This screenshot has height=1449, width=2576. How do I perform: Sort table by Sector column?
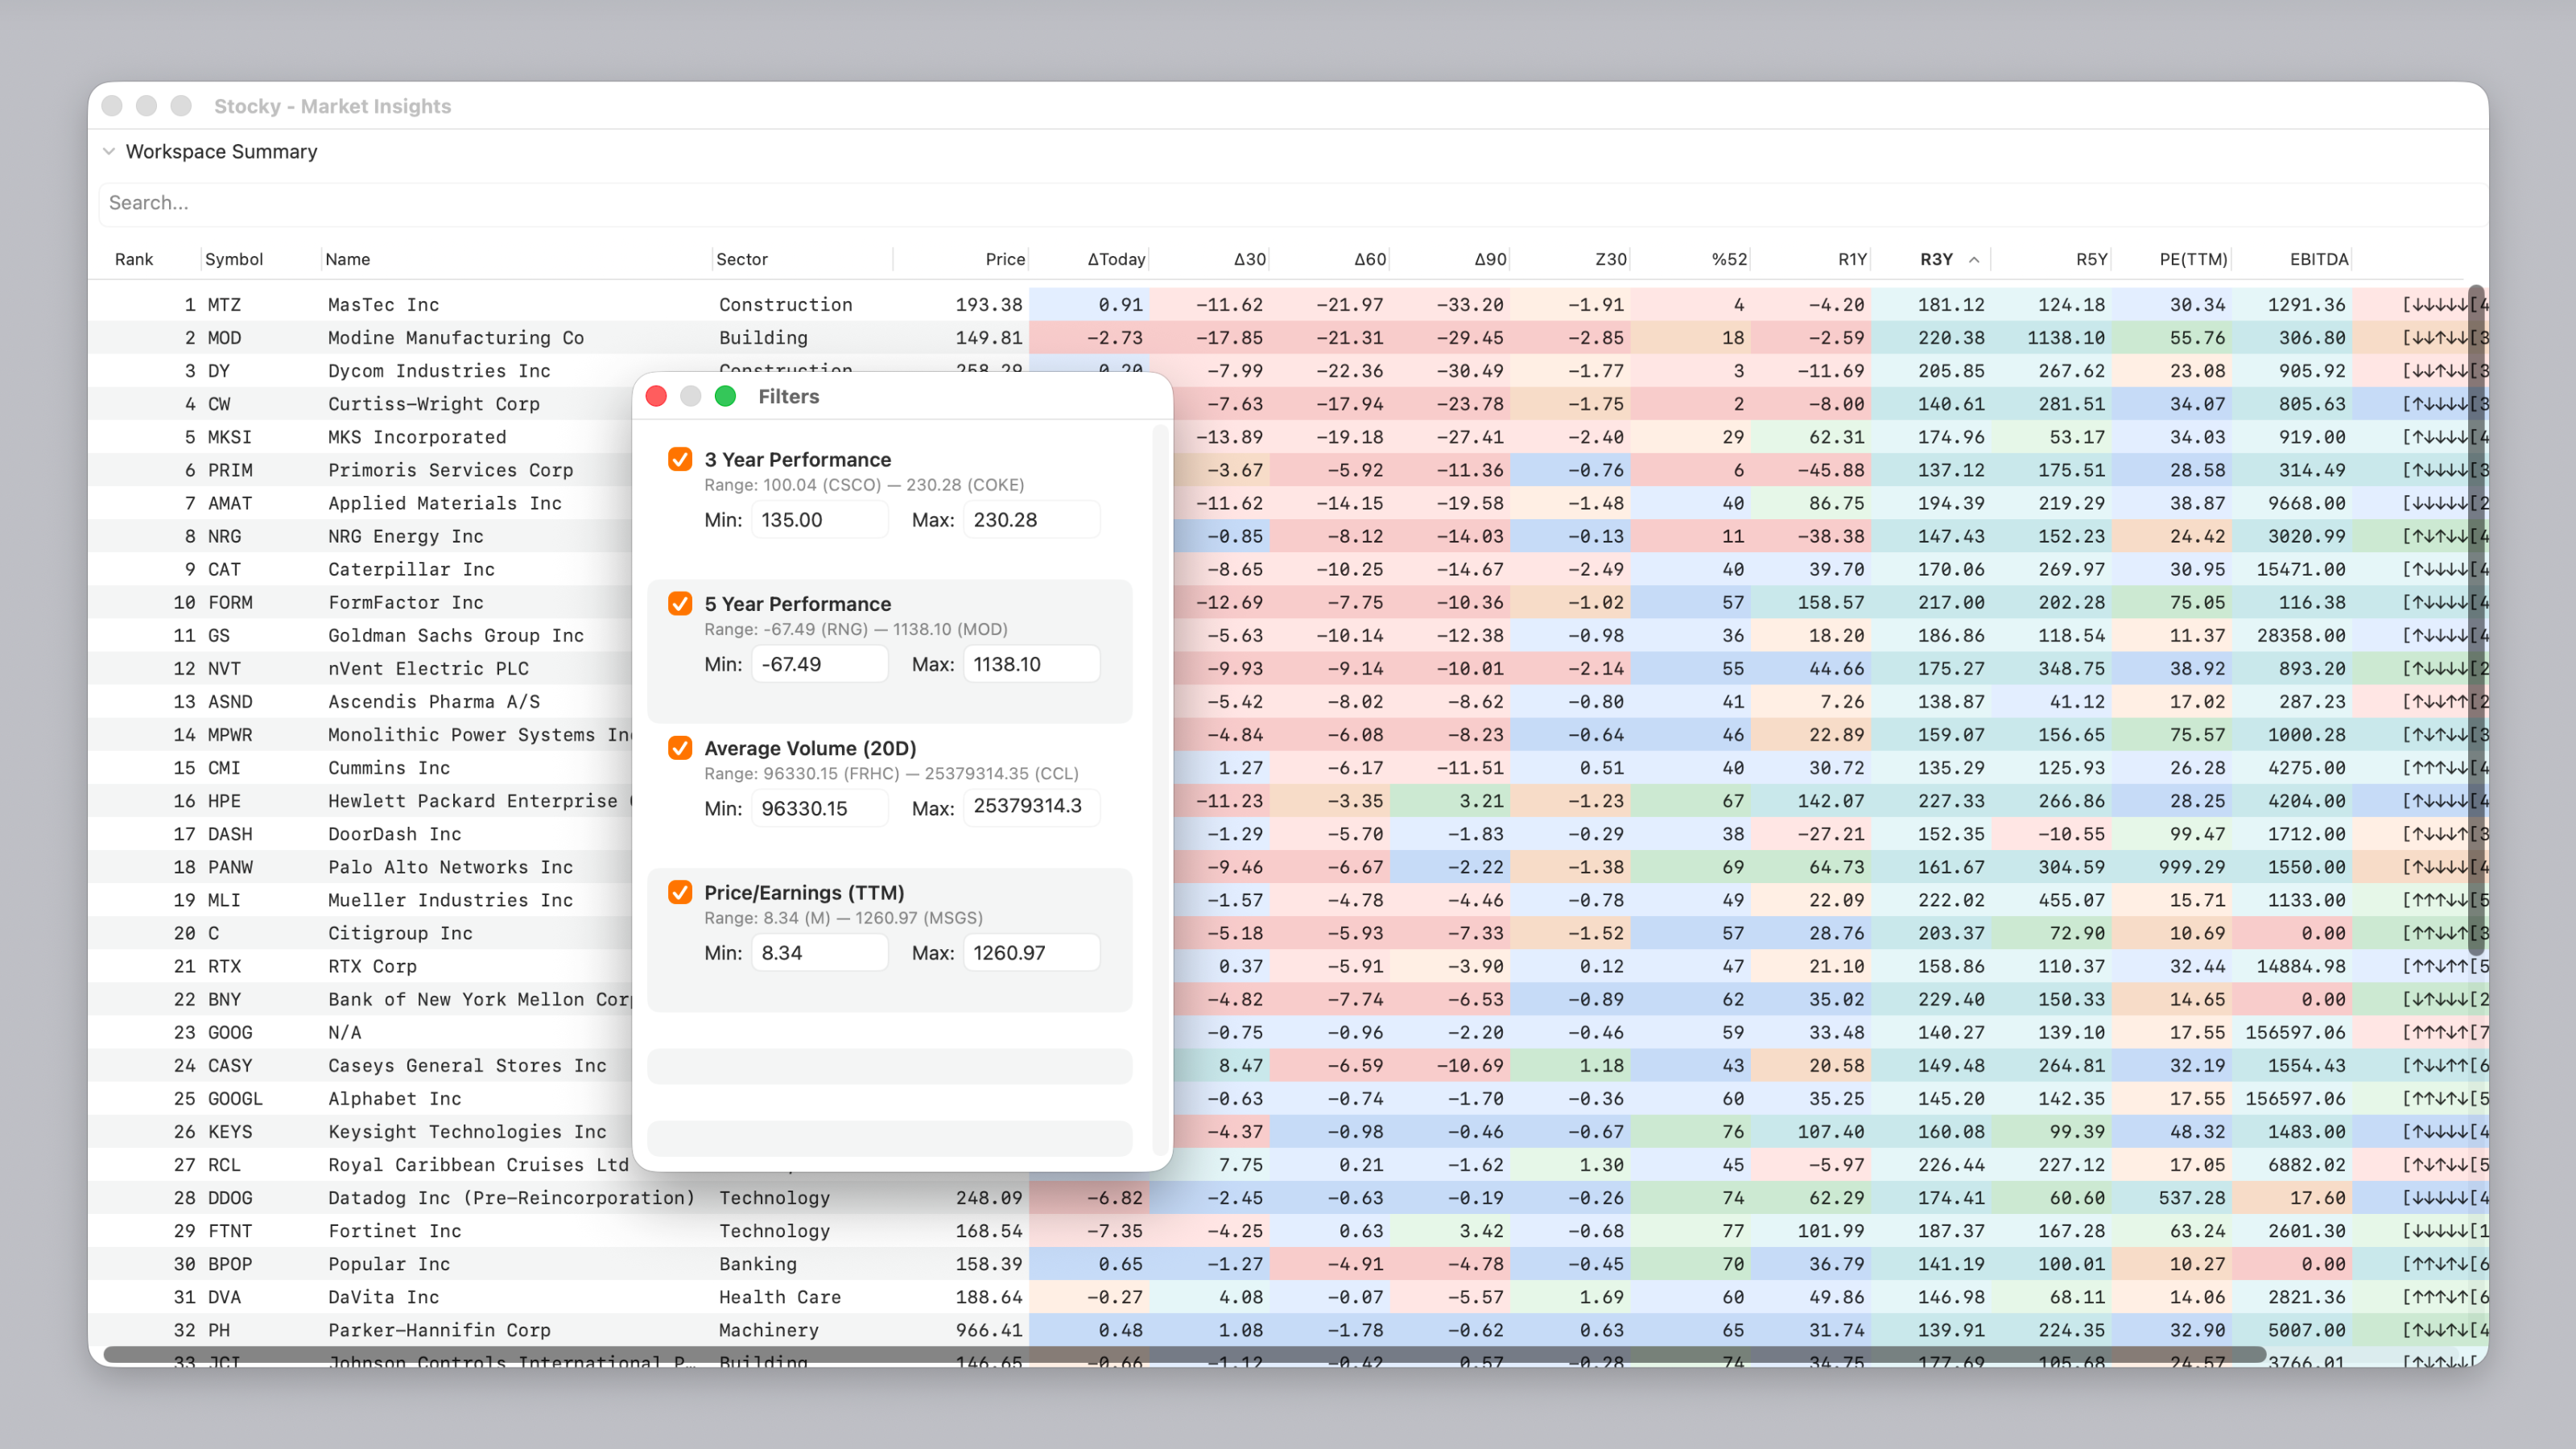(742, 259)
